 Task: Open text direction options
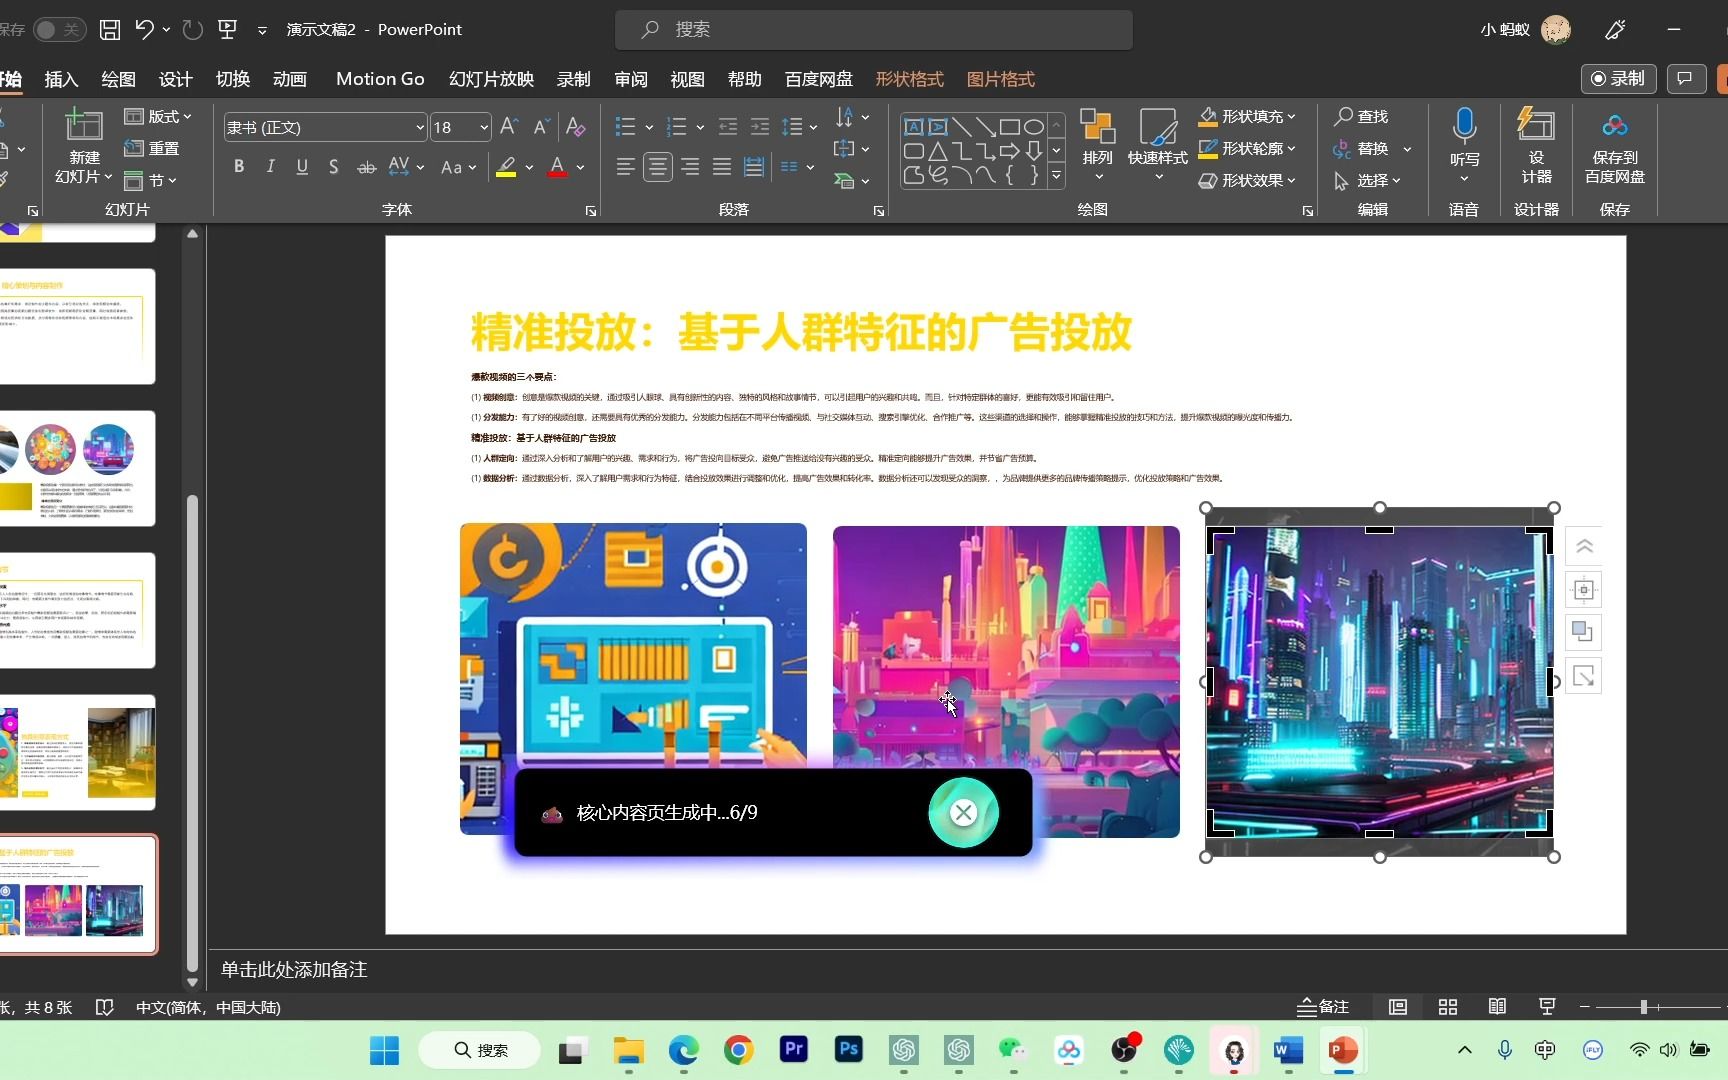pos(852,117)
